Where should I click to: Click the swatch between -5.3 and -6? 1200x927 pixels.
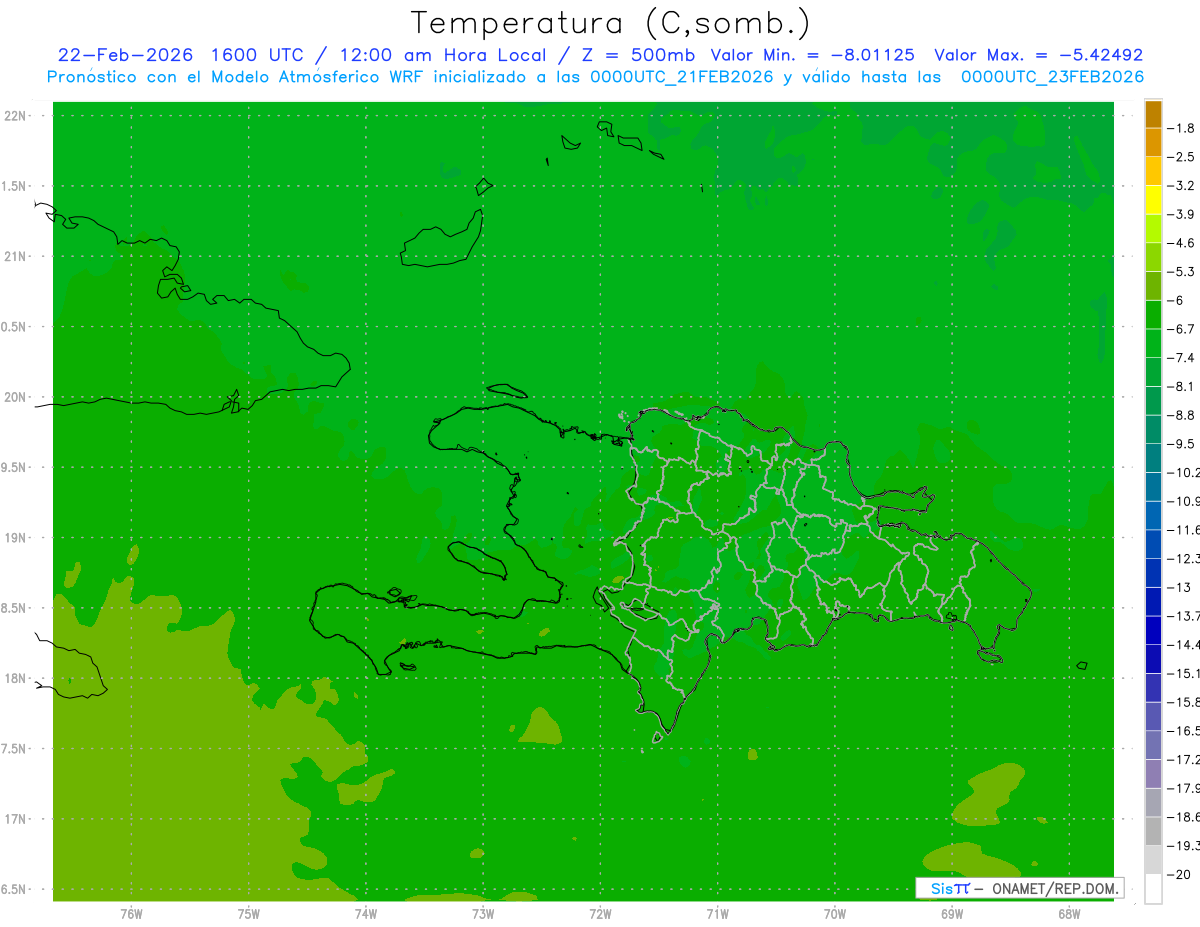(1153, 286)
